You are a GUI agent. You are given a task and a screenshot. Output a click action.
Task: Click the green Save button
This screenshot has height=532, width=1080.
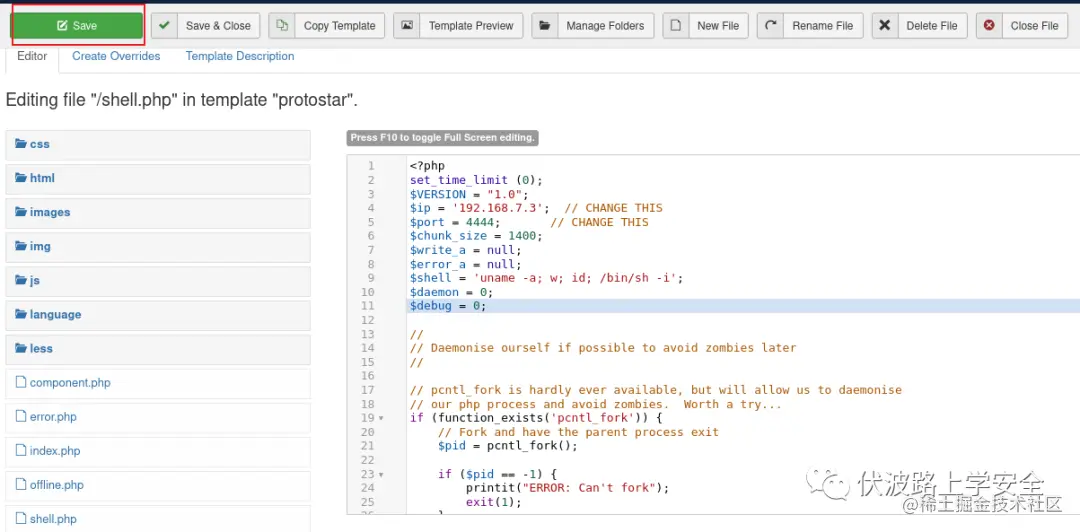tap(76, 25)
